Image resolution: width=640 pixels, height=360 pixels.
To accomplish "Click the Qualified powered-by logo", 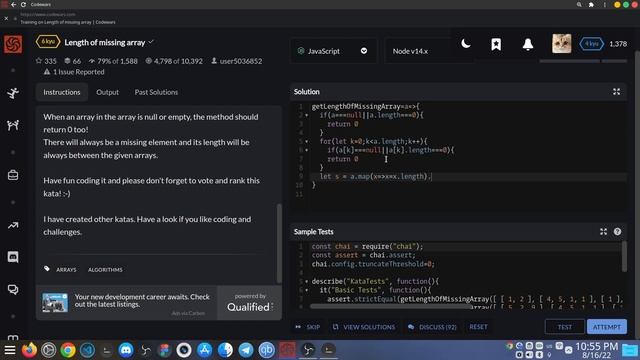I will (250, 303).
